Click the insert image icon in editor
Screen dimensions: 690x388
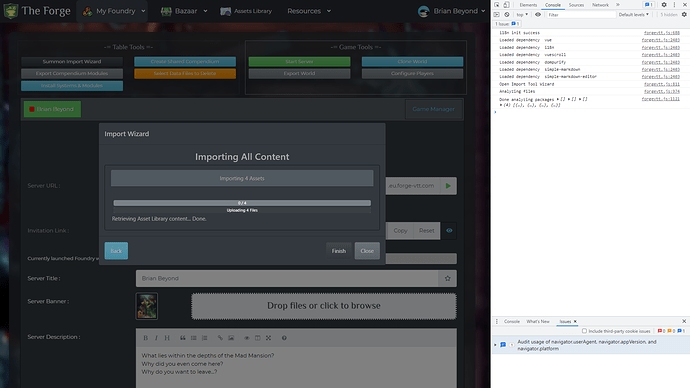[231, 338]
